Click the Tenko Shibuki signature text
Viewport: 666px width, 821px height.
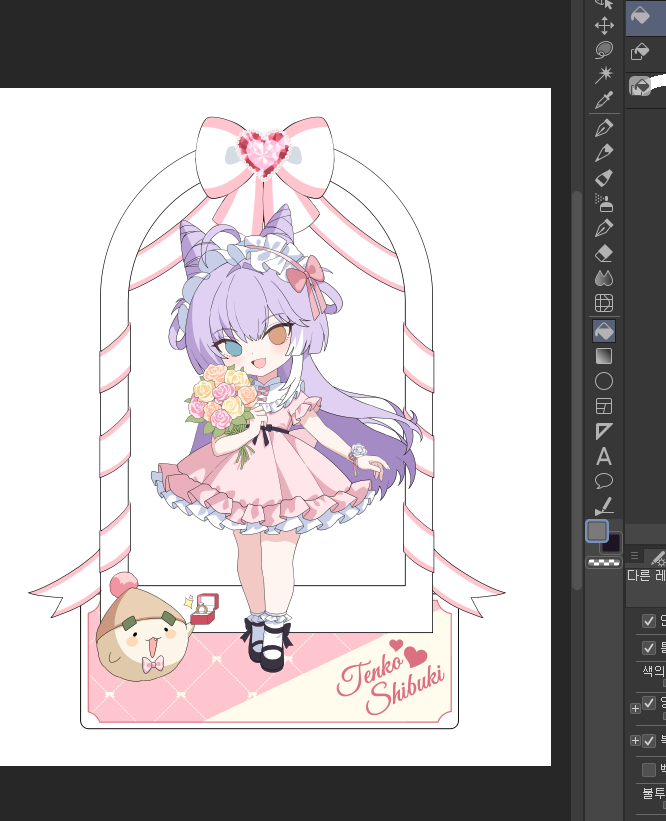click(x=391, y=683)
